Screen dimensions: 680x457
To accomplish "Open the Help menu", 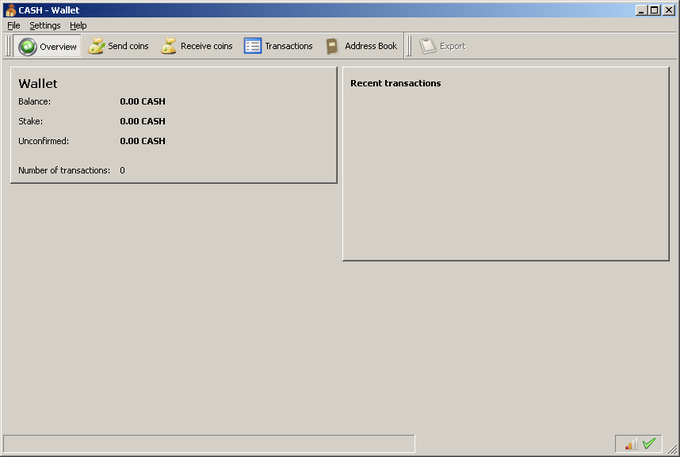I will (x=78, y=26).
